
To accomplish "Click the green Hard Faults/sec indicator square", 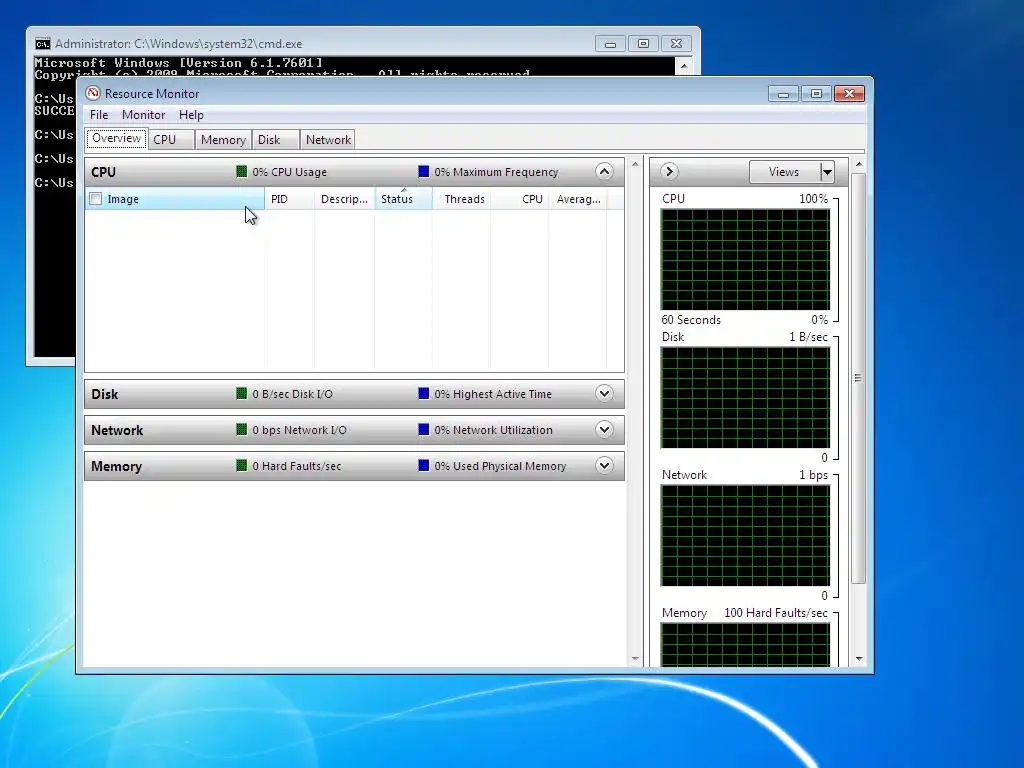I will [242, 466].
